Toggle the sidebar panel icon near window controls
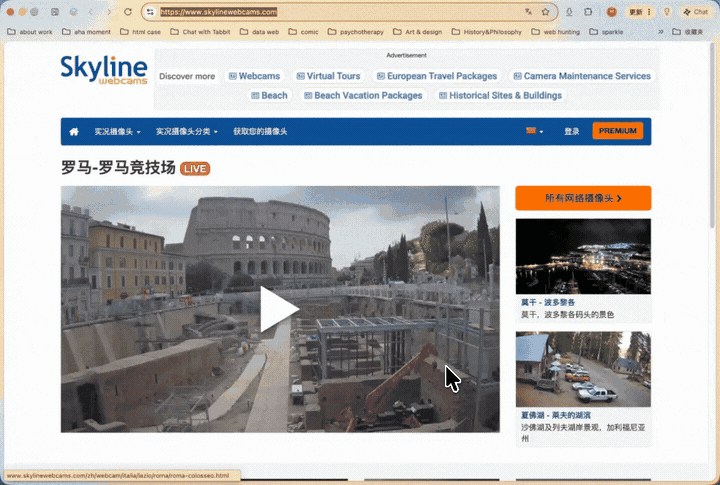The height and width of the screenshot is (485, 720). [55, 12]
